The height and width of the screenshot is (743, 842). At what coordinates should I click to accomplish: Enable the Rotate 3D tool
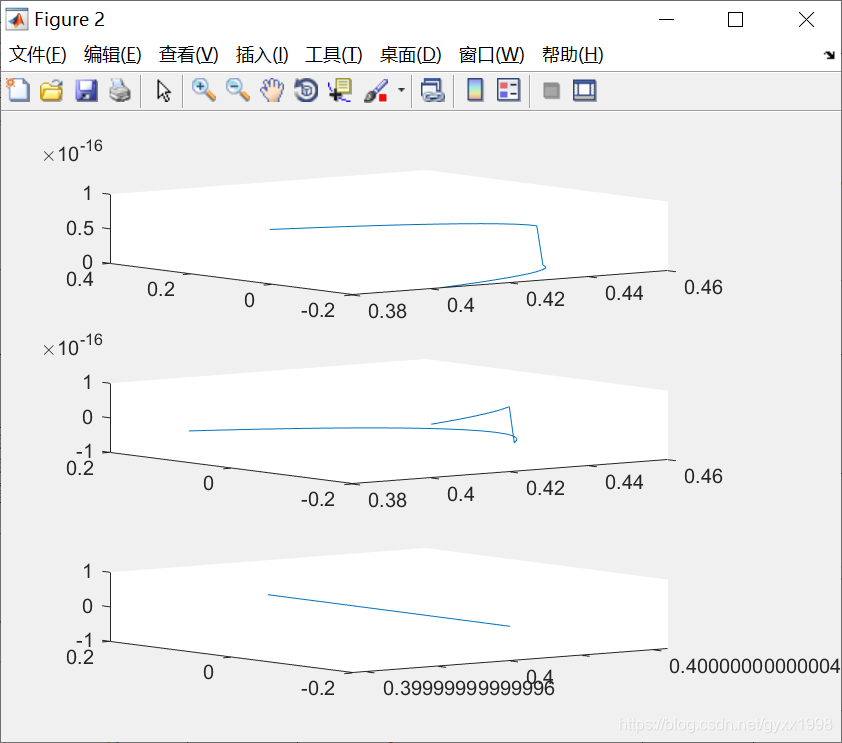tap(306, 90)
